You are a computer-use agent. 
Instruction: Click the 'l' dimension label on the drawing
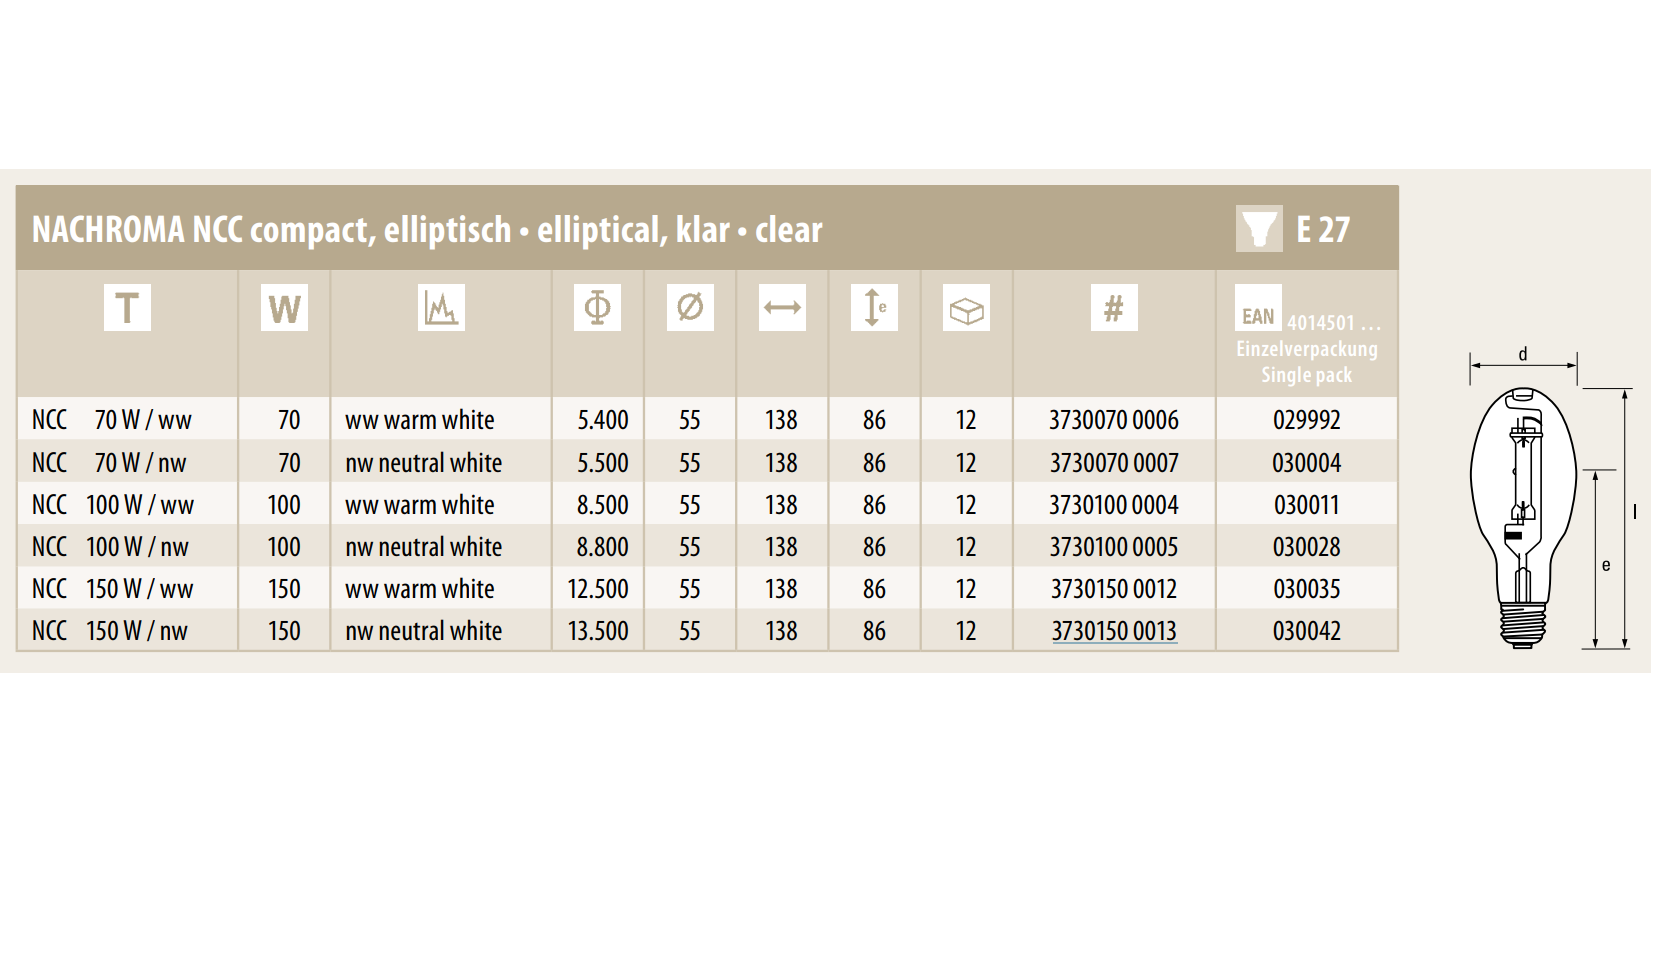click(x=1635, y=512)
